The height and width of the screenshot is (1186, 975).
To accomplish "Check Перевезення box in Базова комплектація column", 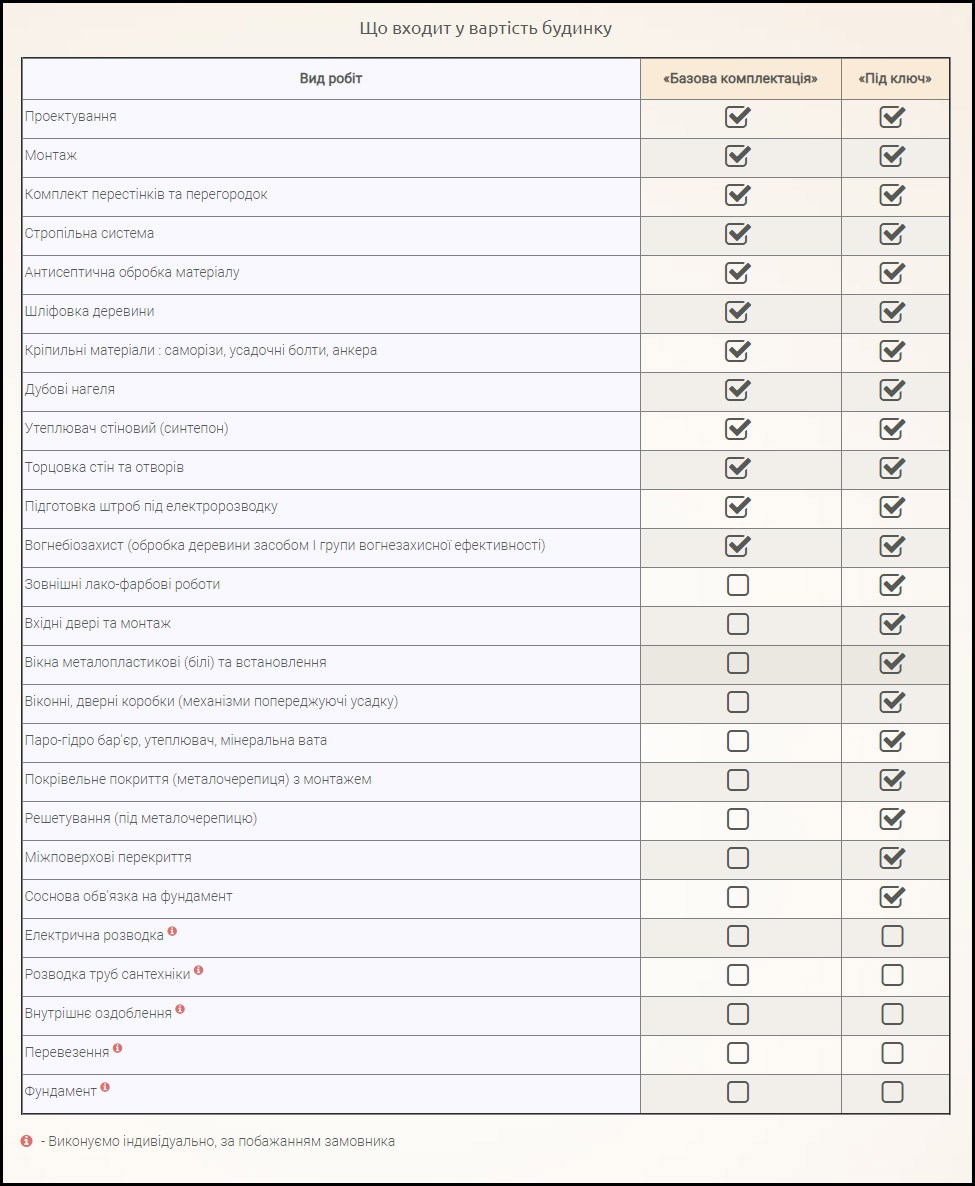I will point(737,1053).
